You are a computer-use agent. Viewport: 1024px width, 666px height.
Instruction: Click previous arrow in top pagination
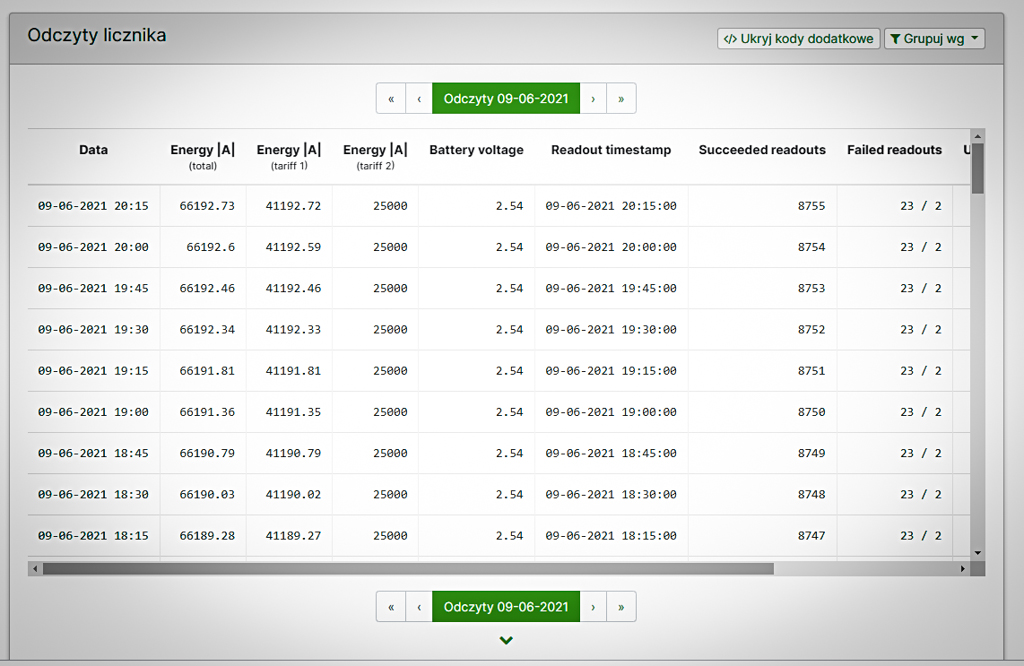click(419, 99)
